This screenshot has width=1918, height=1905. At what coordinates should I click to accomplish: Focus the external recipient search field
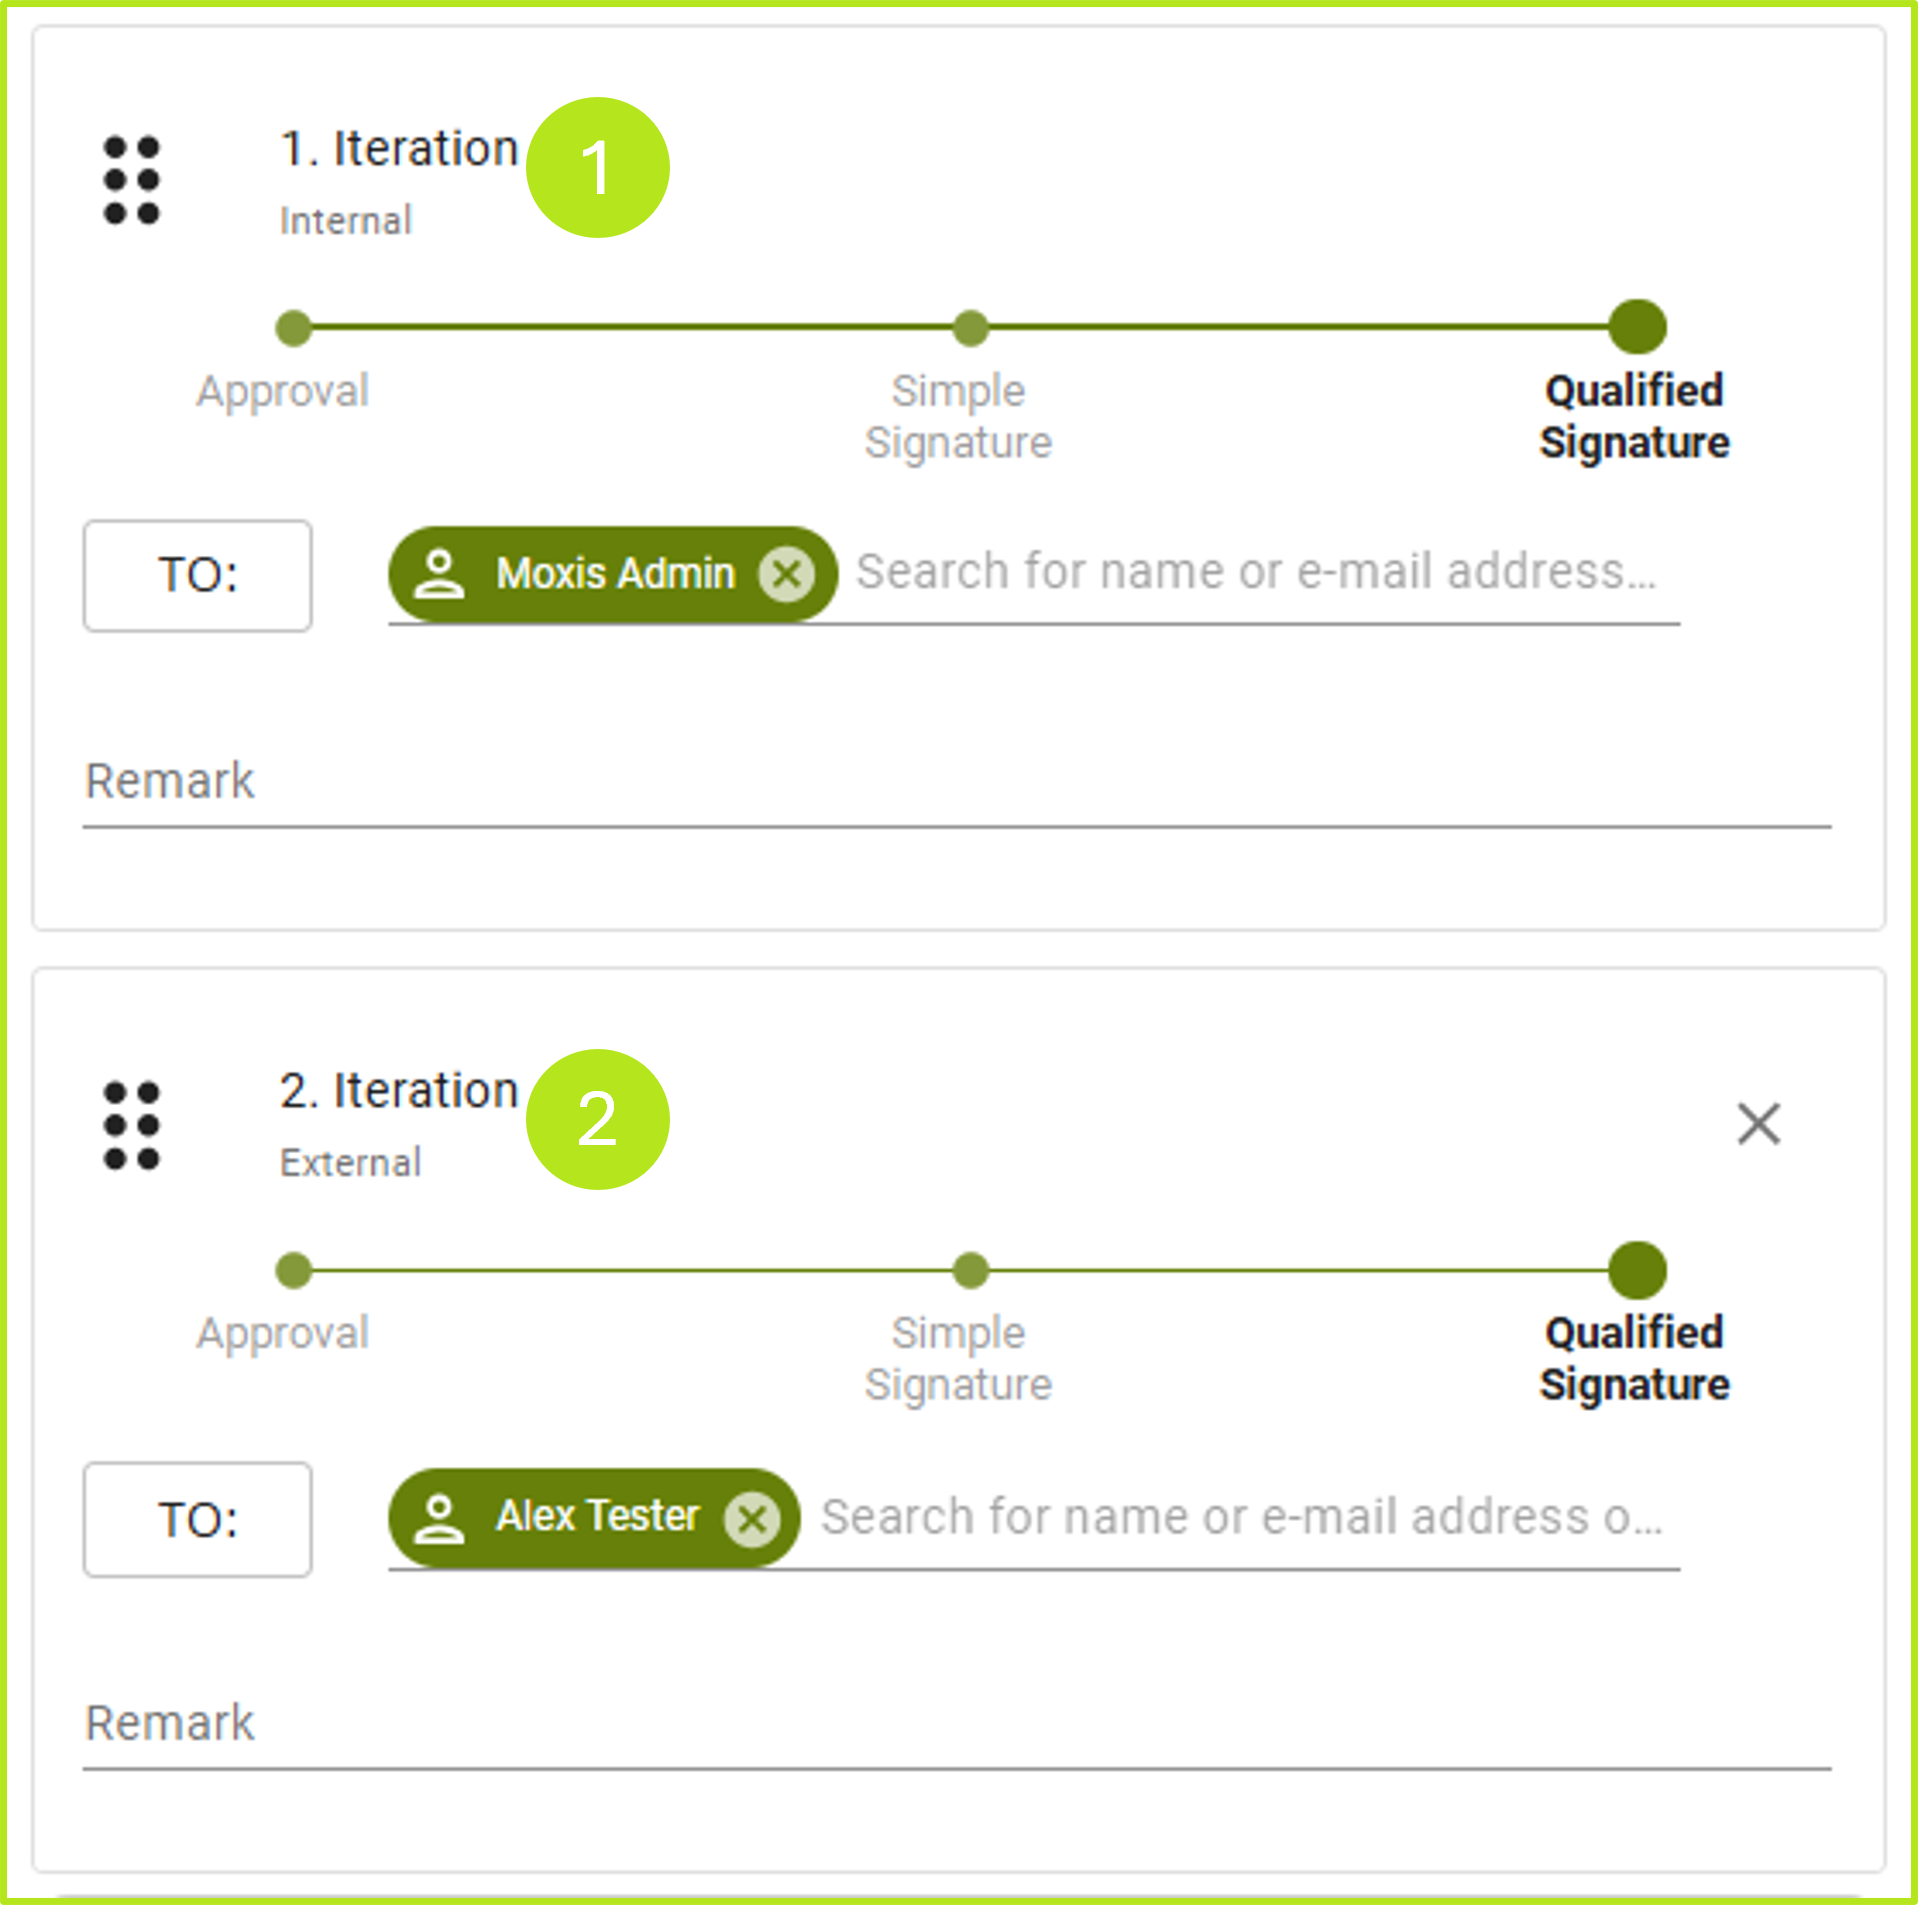pyautogui.click(x=1240, y=1517)
